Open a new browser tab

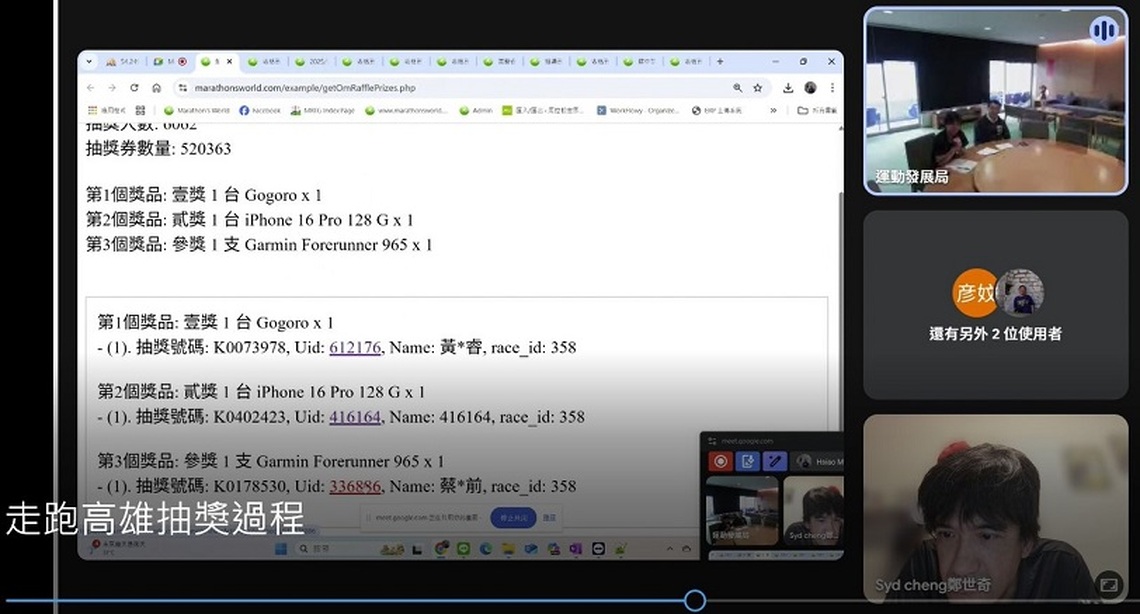click(x=720, y=62)
